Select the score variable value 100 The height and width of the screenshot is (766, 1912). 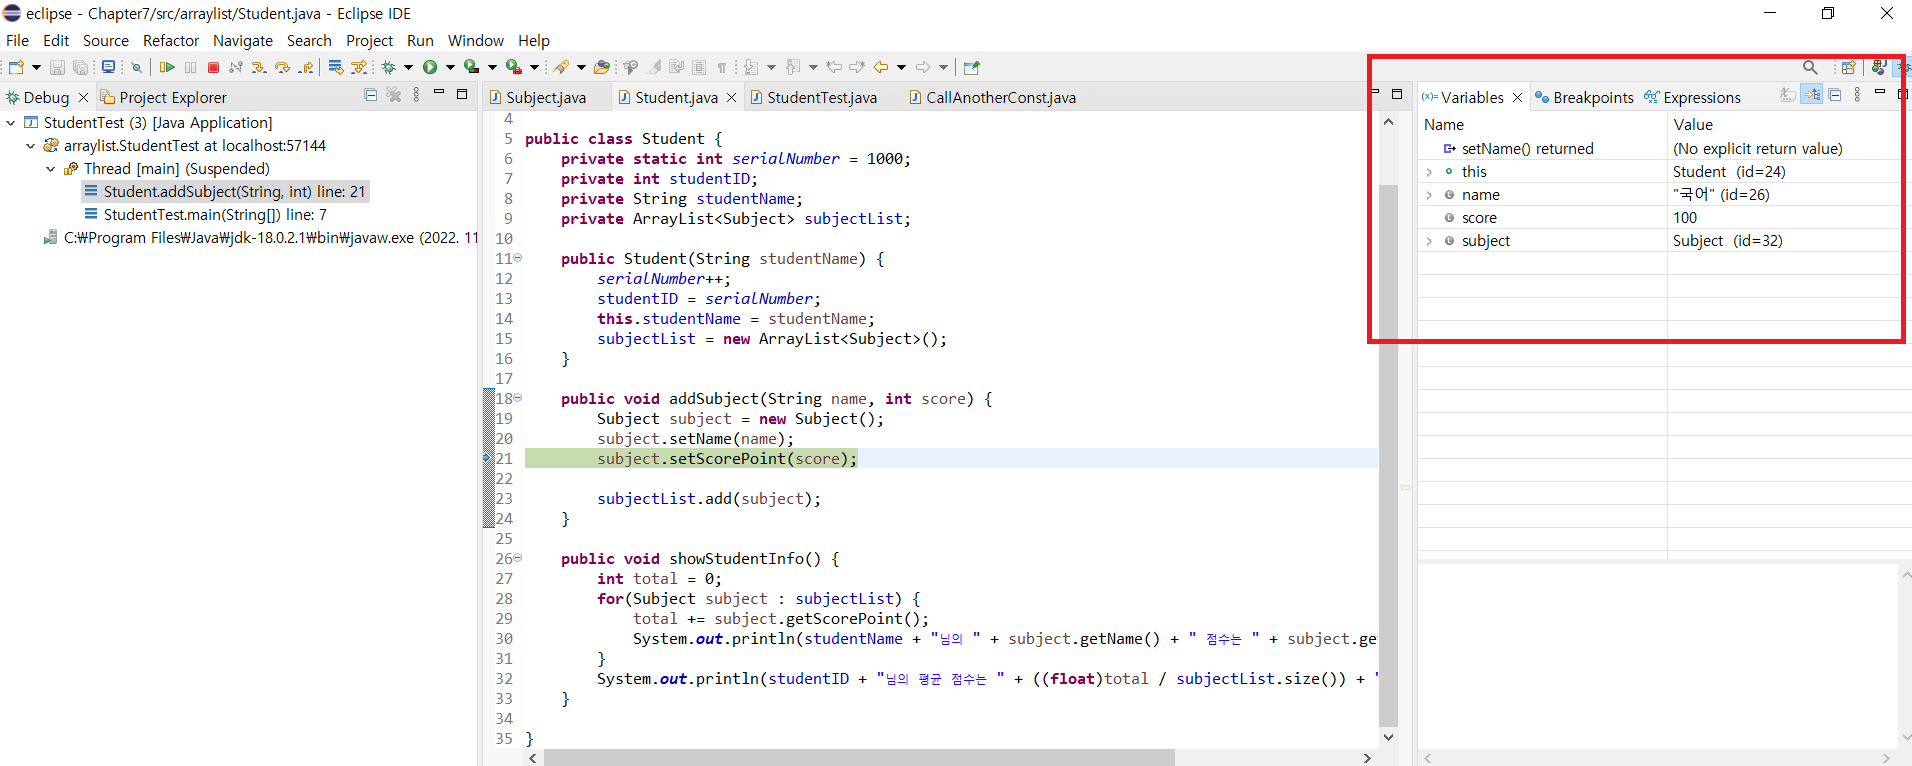pos(1685,218)
